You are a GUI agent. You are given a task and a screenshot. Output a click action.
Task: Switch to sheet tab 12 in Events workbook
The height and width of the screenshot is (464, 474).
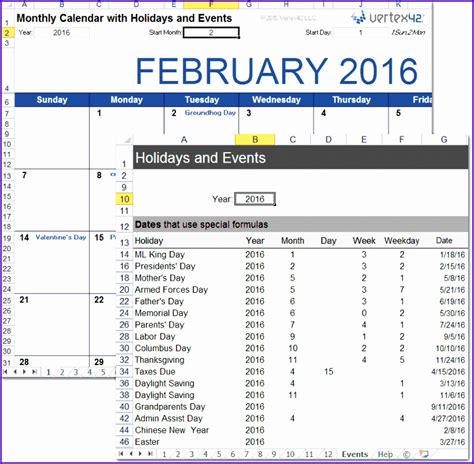[x=328, y=454]
